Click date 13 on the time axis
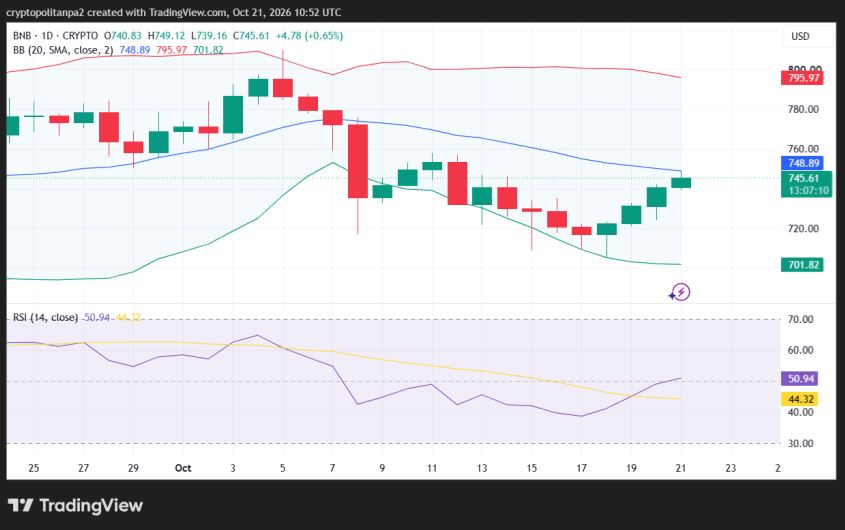Screen dimensions: 845x530 pyautogui.click(x=481, y=468)
